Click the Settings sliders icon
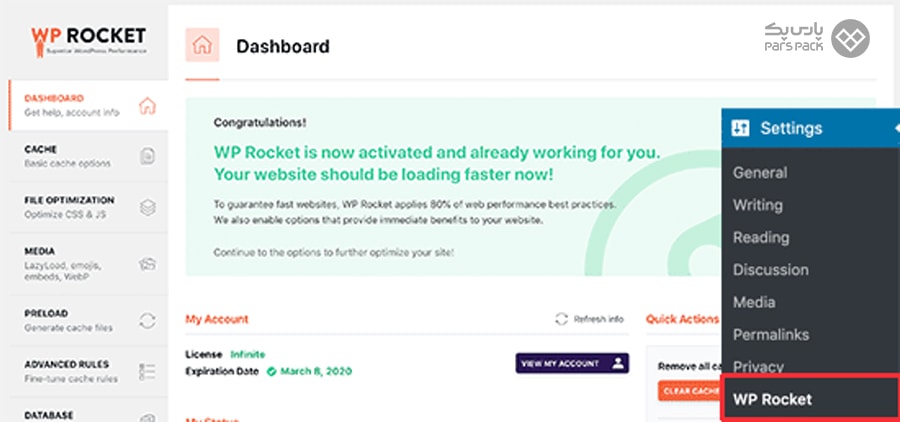The height and width of the screenshot is (422, 900). [740, 128]
